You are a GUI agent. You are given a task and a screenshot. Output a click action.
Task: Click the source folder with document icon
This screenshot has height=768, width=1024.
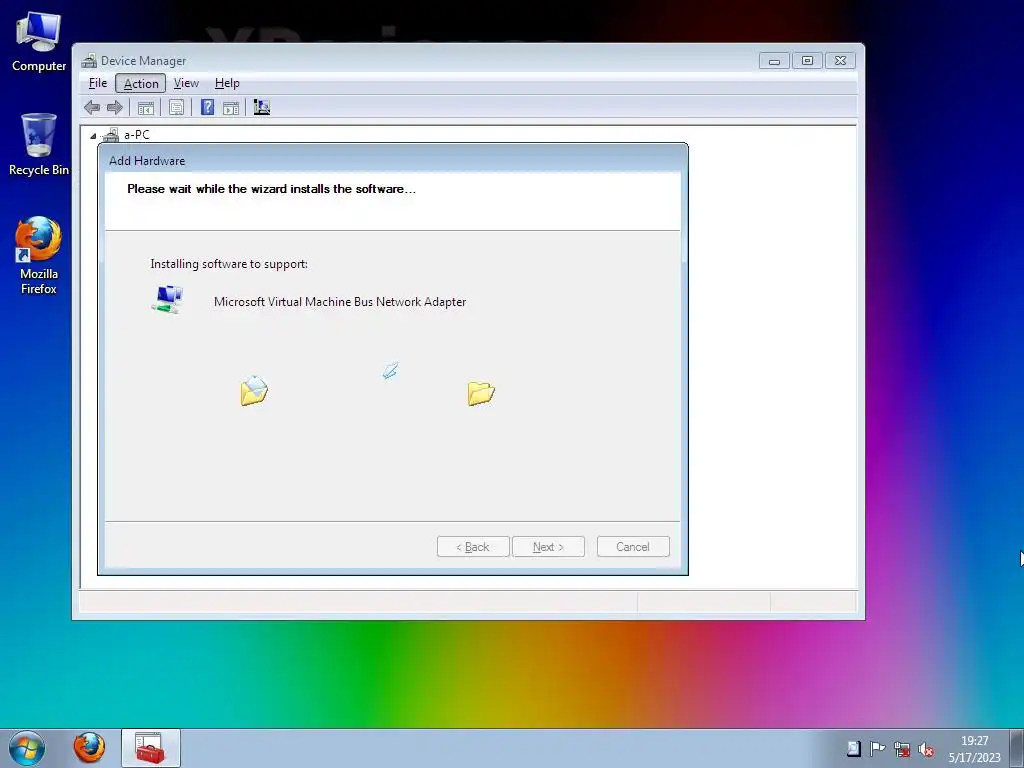tap(253, 391)
